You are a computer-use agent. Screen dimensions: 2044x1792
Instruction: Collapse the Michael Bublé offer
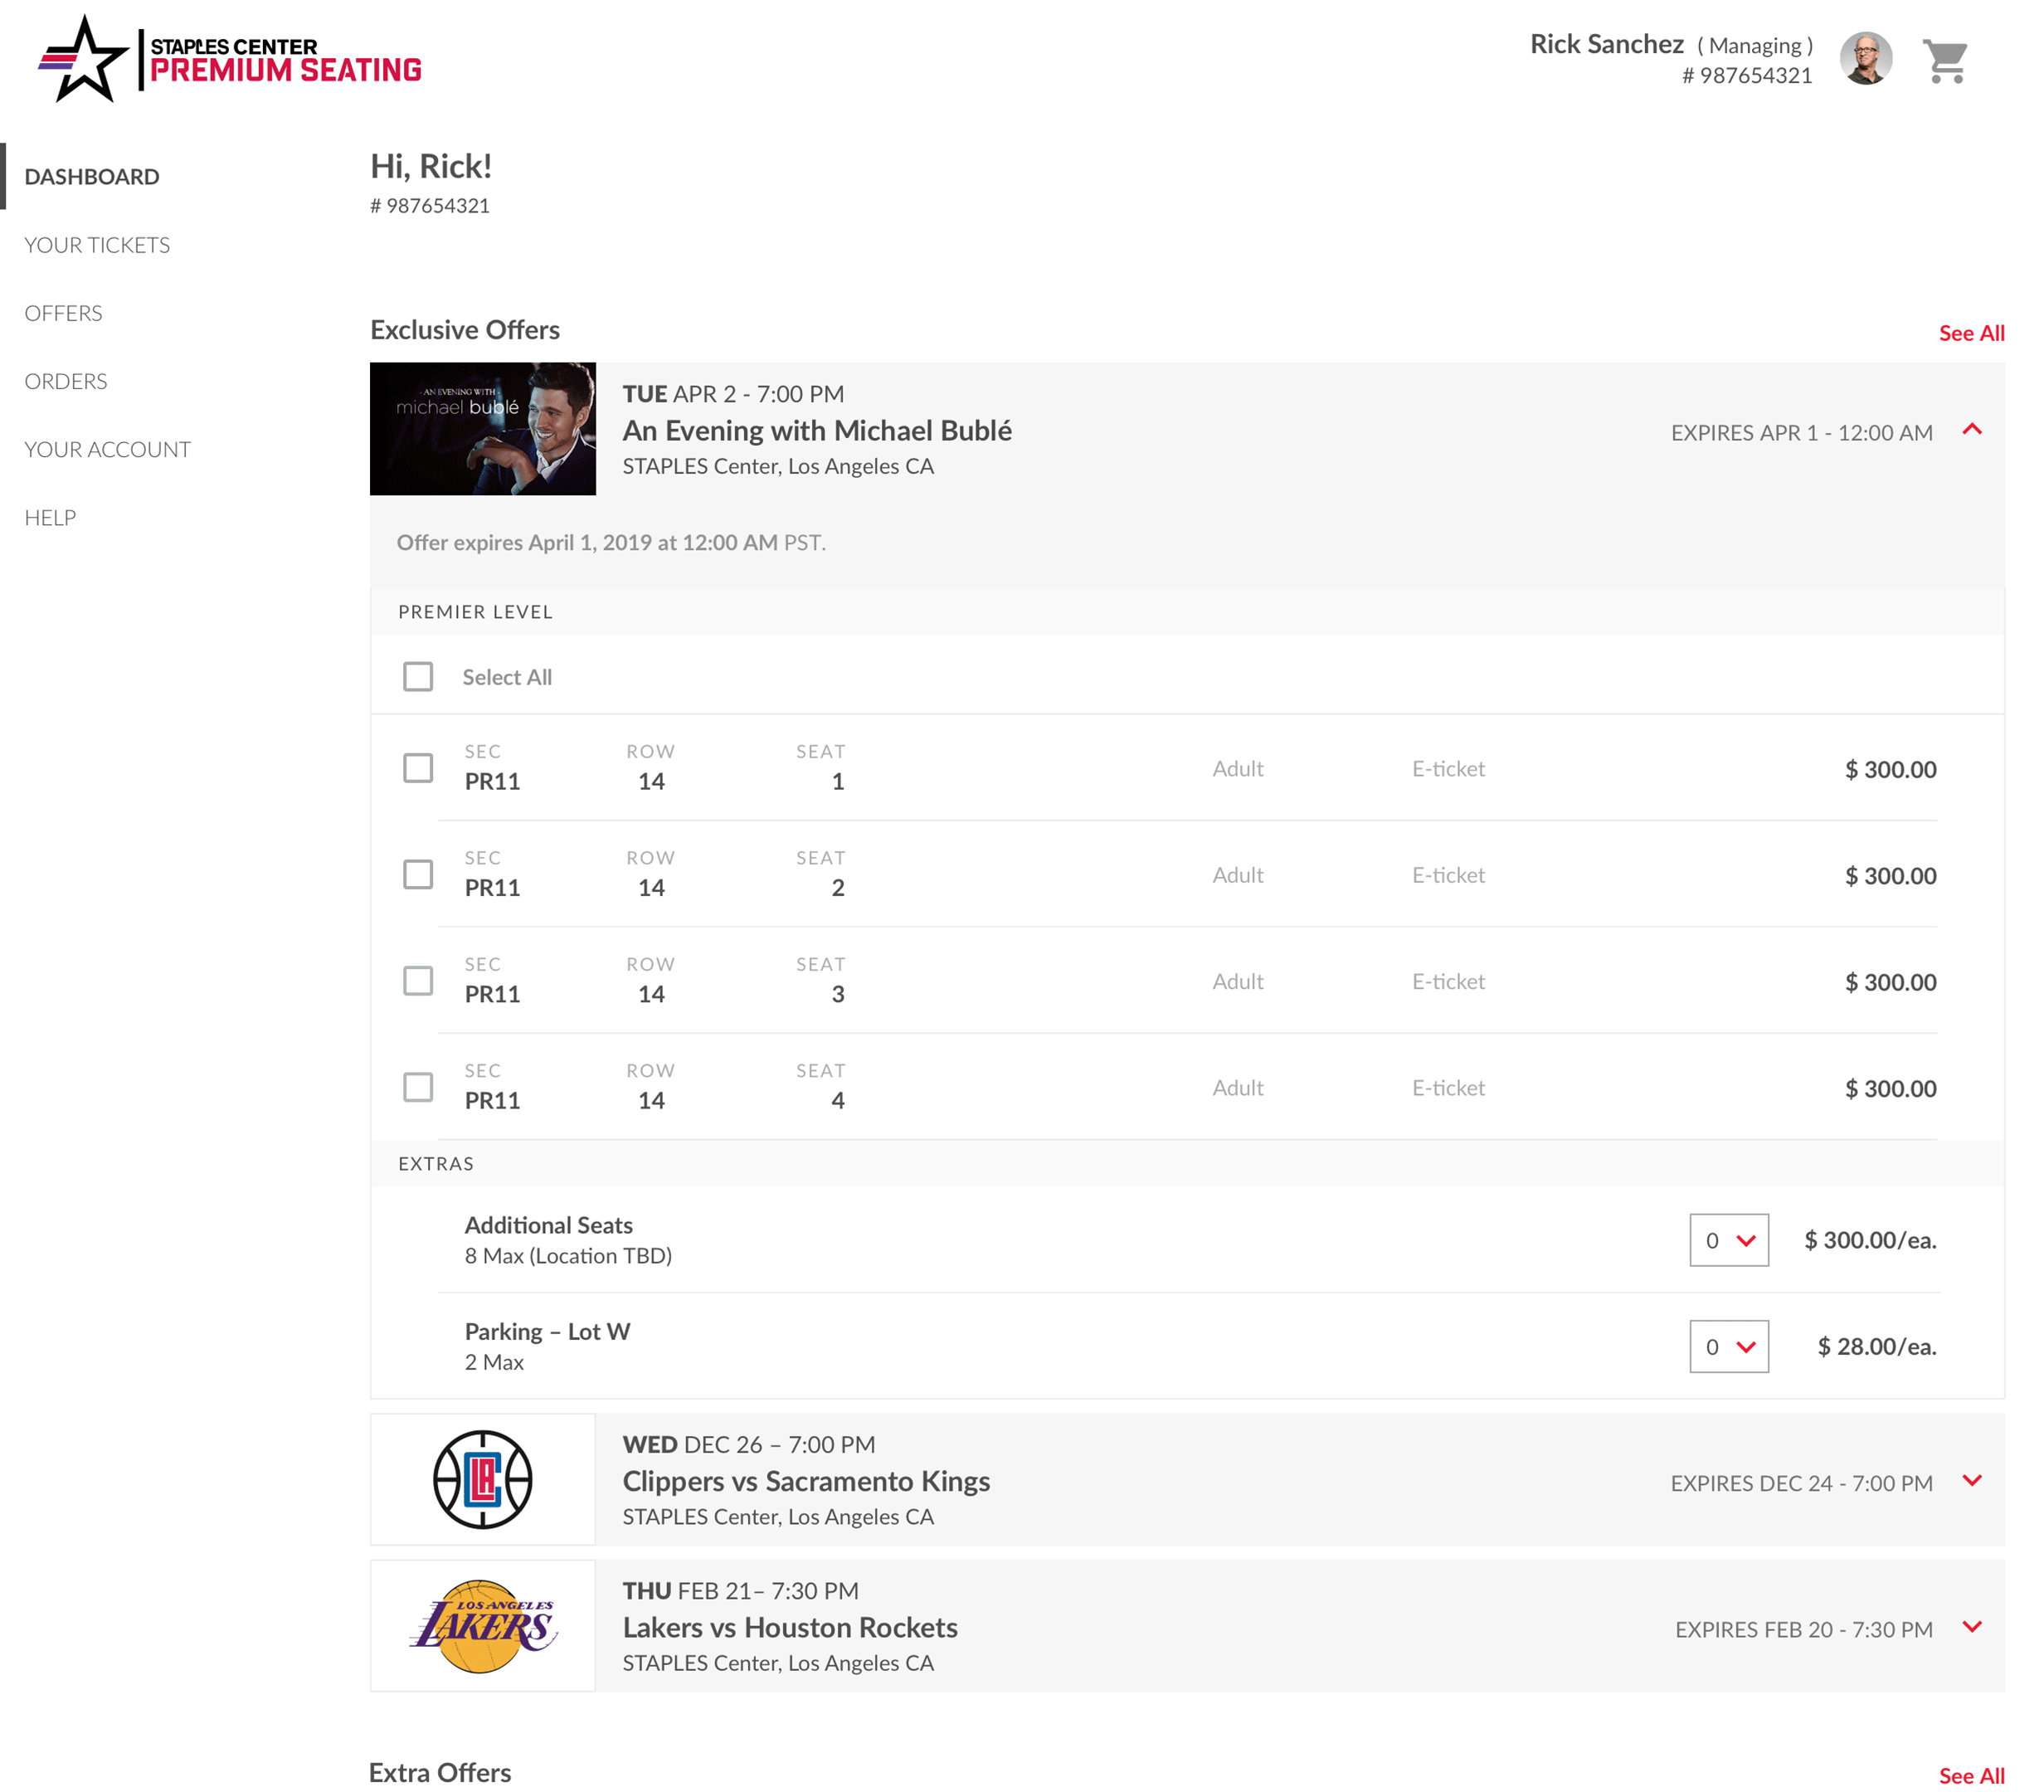pyautogui.click(x=1971, y=430)
